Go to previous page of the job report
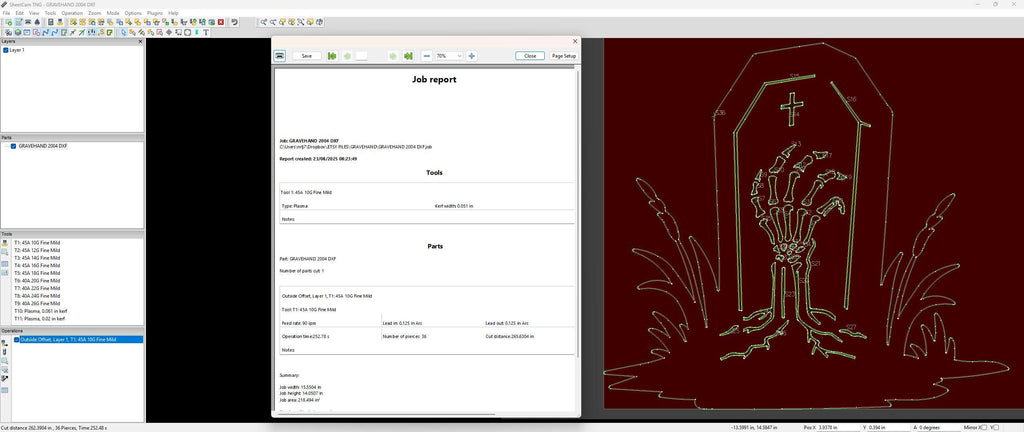The image size is (1024, 432). [x=347, y=56]
